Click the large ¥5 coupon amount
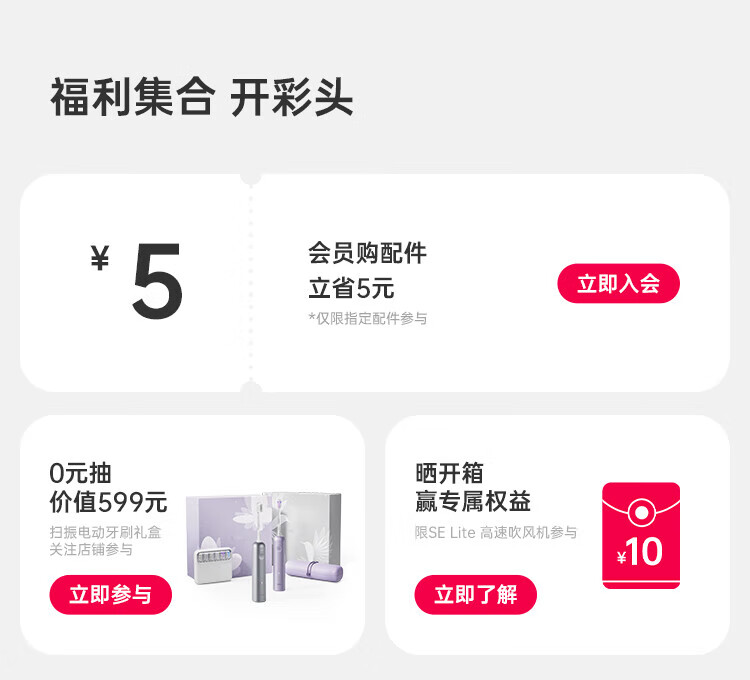The image size is (750, 680). (140, 281)
